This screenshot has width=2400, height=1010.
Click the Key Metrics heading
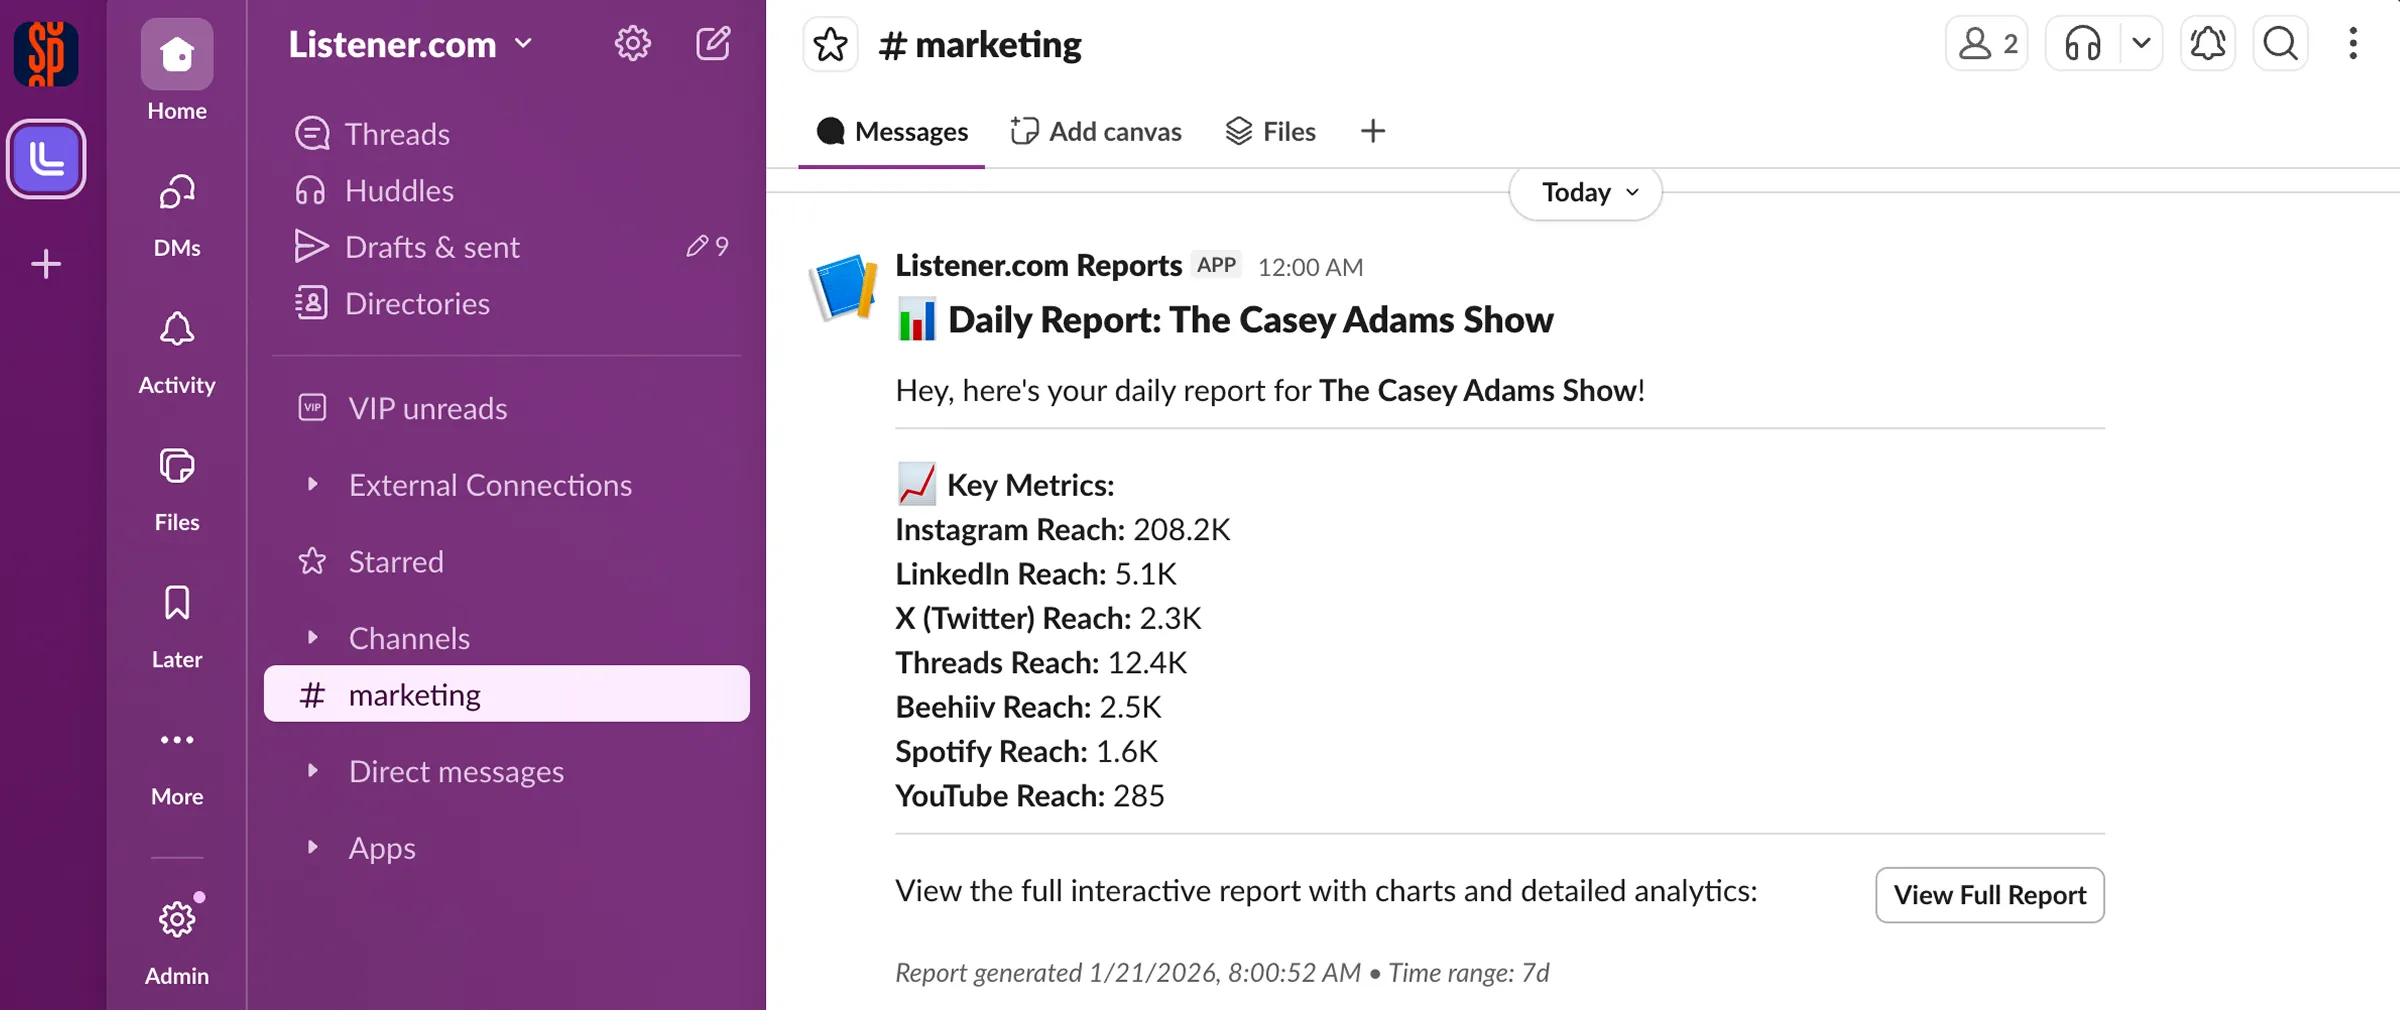[1030, 485]
